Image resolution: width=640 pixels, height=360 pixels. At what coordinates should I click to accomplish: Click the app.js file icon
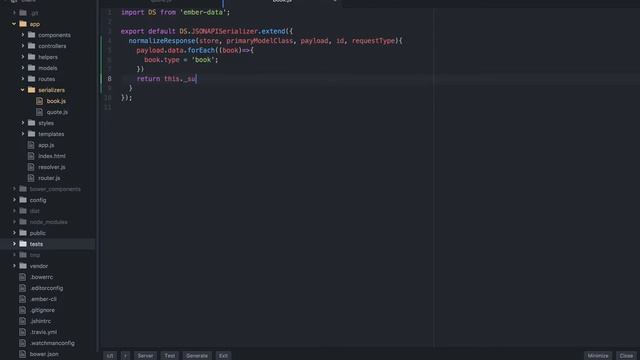click(31, 145)
